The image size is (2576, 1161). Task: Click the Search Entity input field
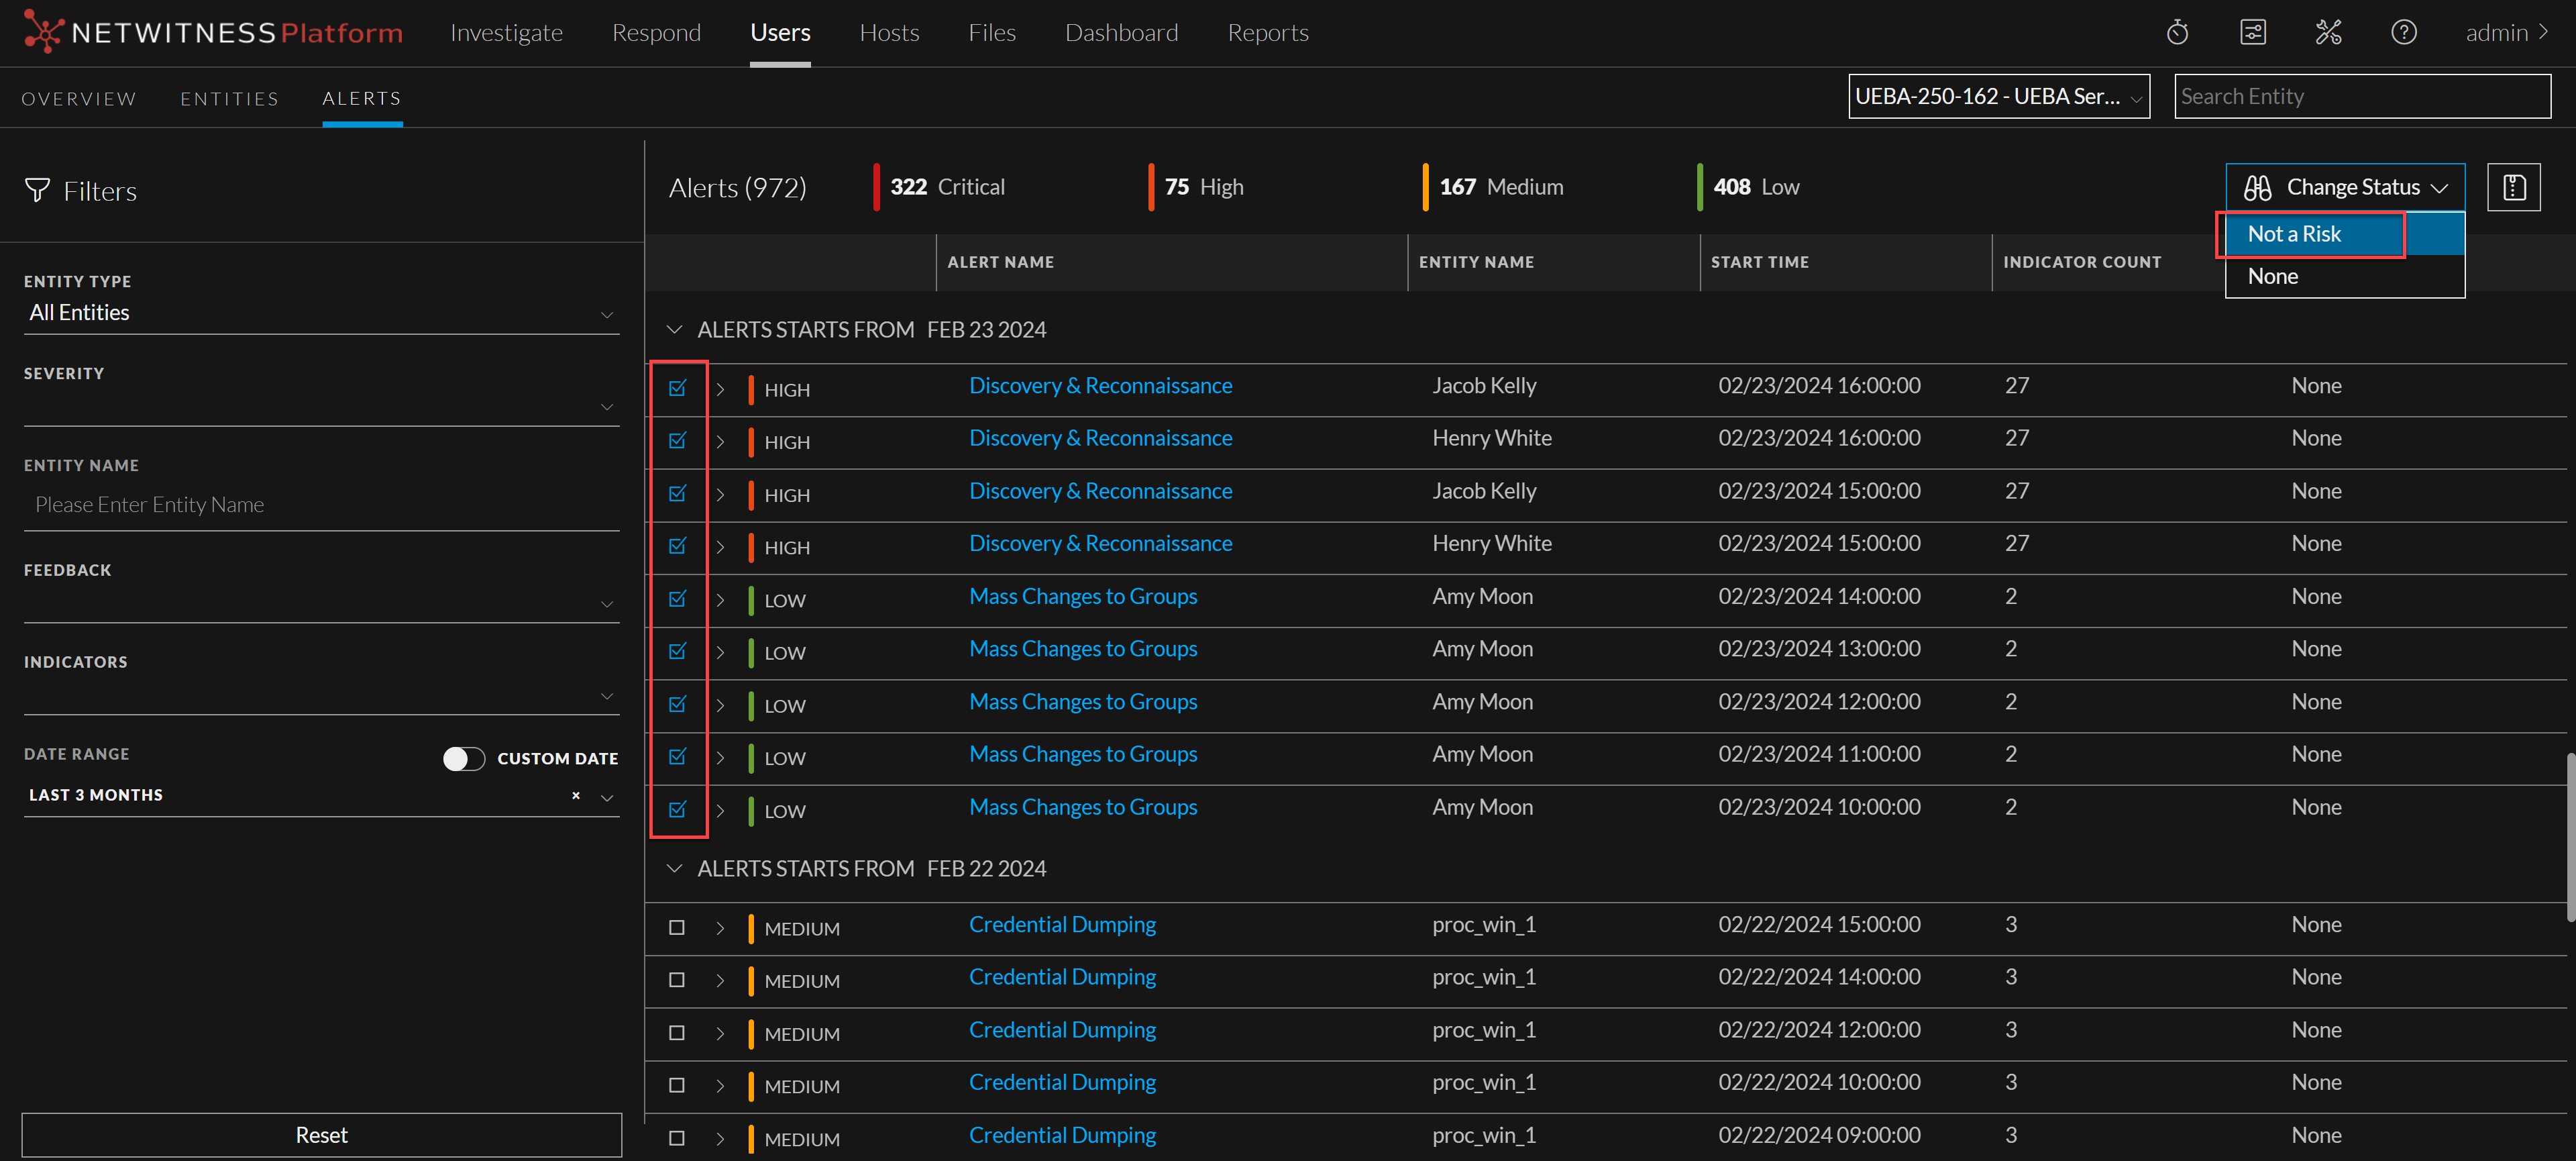click(x=2361, y=97)
